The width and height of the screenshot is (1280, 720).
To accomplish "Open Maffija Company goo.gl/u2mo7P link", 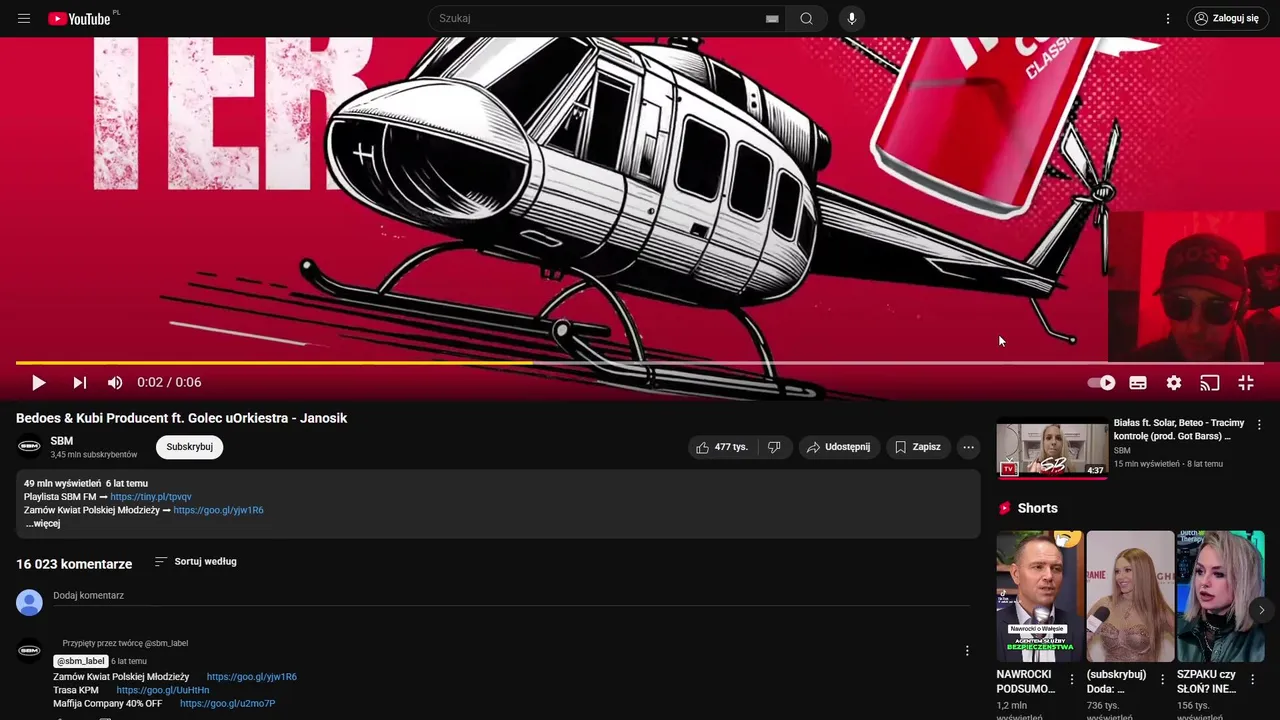I will tap(227, 703).
